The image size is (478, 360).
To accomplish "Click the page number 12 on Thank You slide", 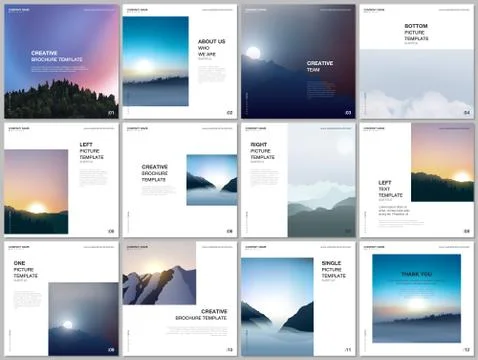I will (x=467, y=350).
